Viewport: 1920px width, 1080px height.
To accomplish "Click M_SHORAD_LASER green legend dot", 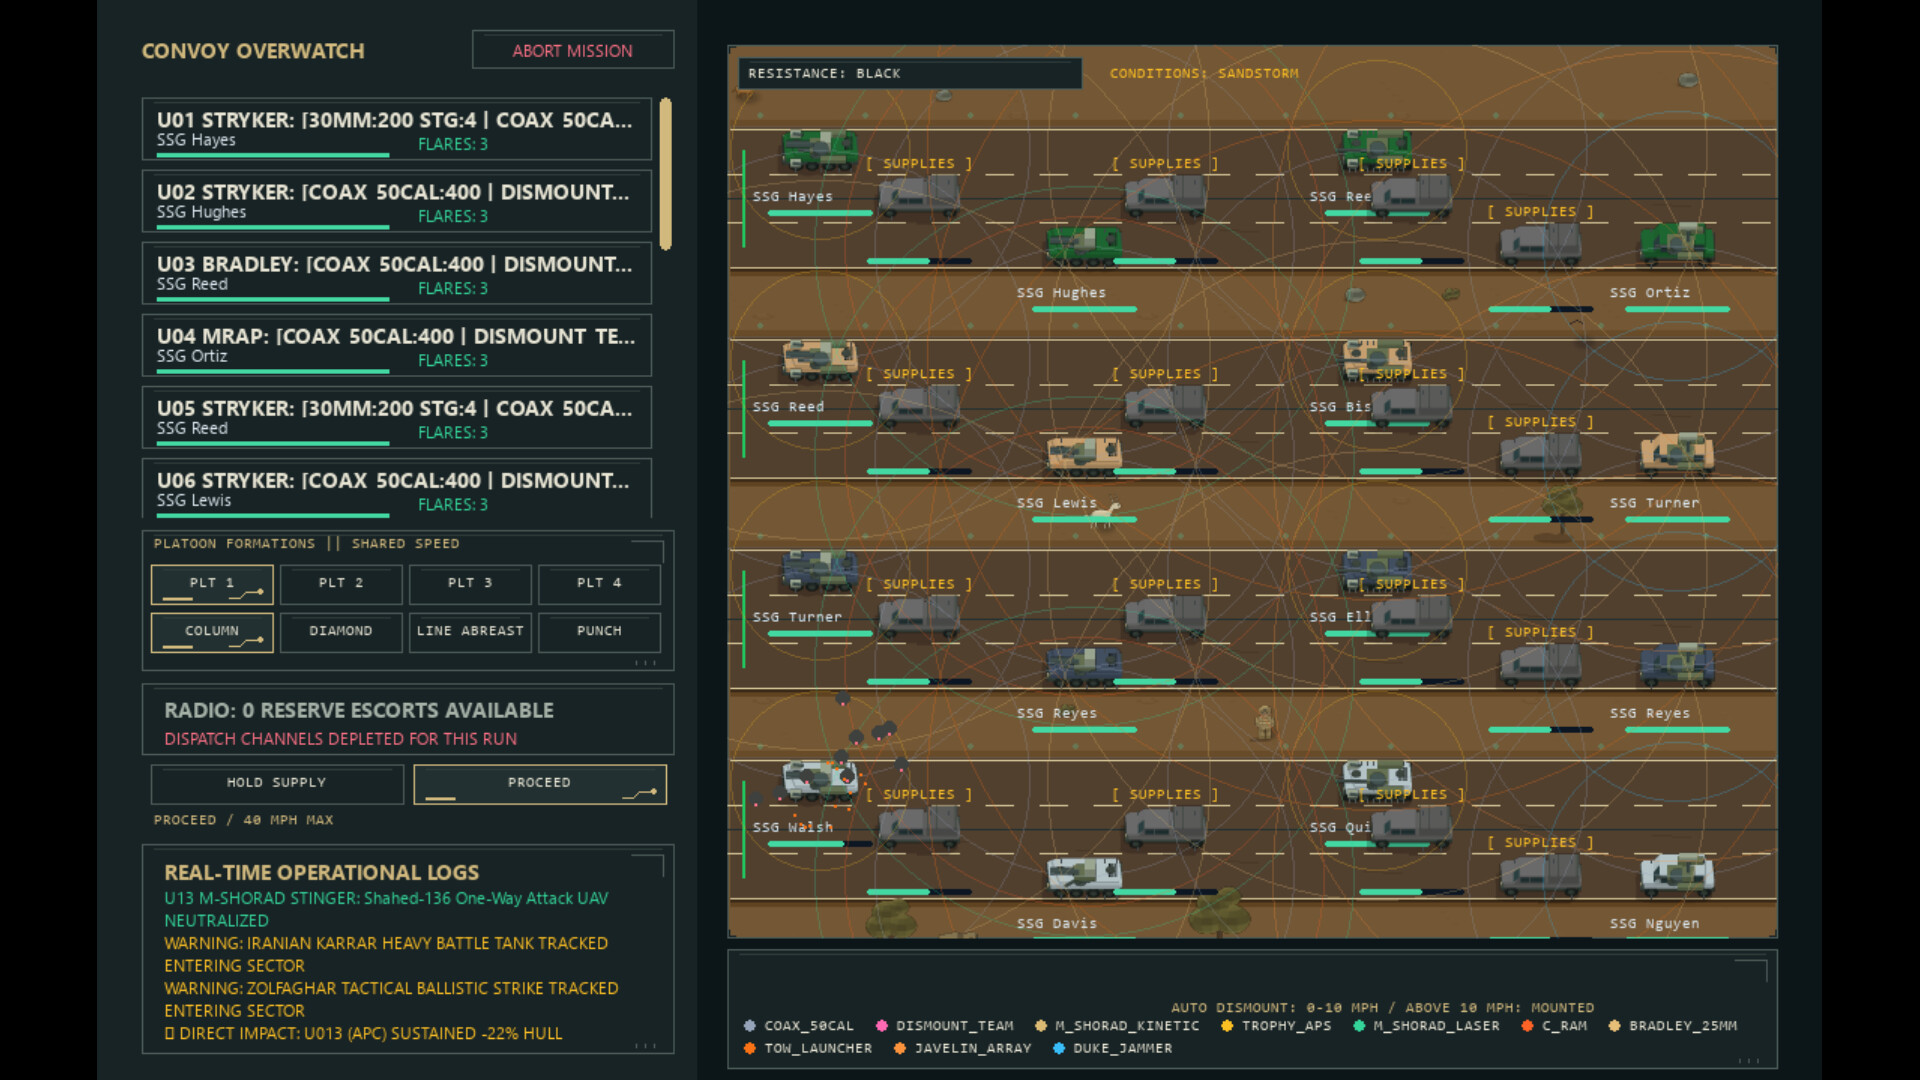I will [1359, 1026].
